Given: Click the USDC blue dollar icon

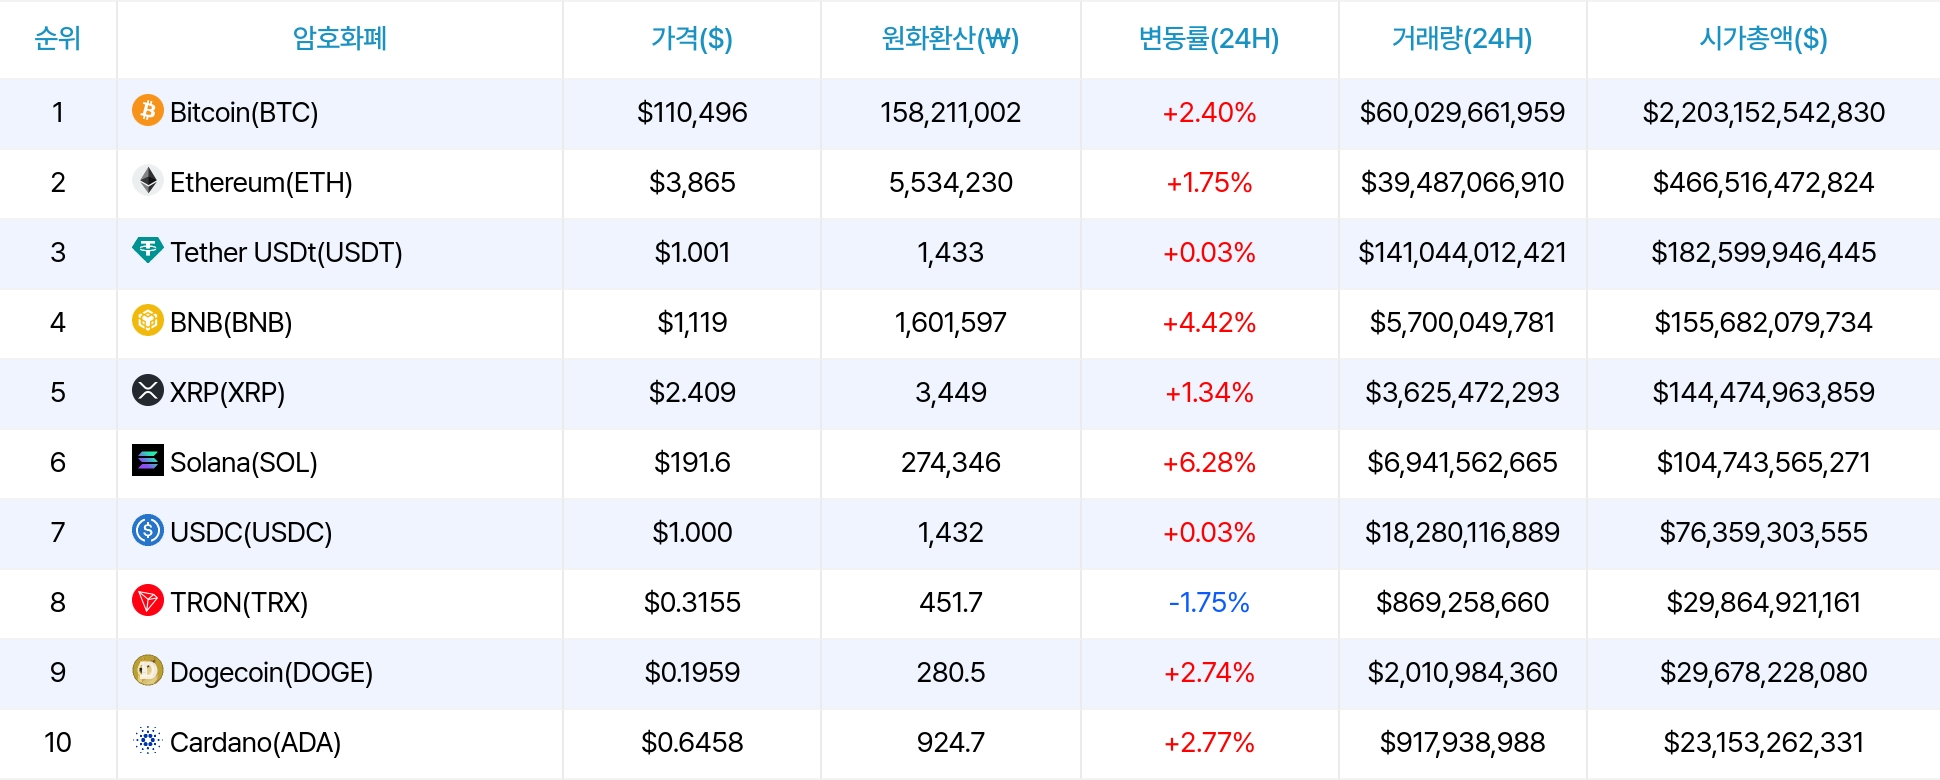Looking at the screenshot, I should tap(148, 530).
